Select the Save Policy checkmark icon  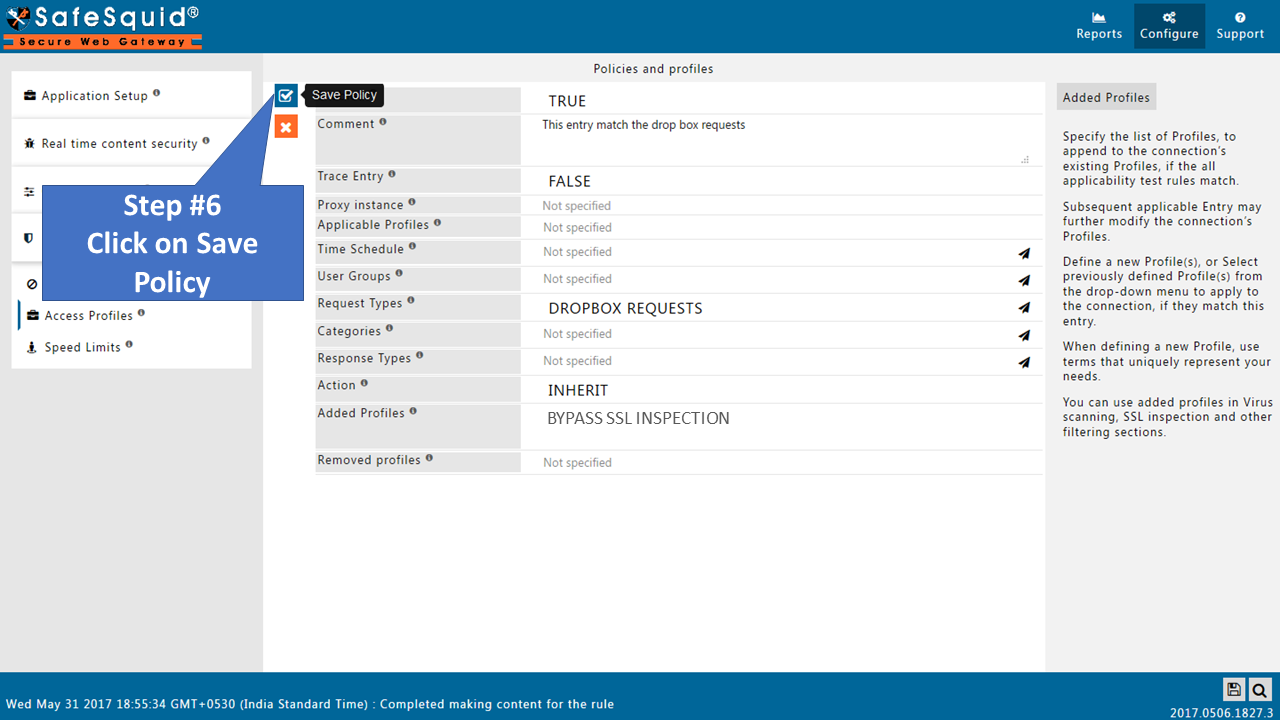pos(286,95)
